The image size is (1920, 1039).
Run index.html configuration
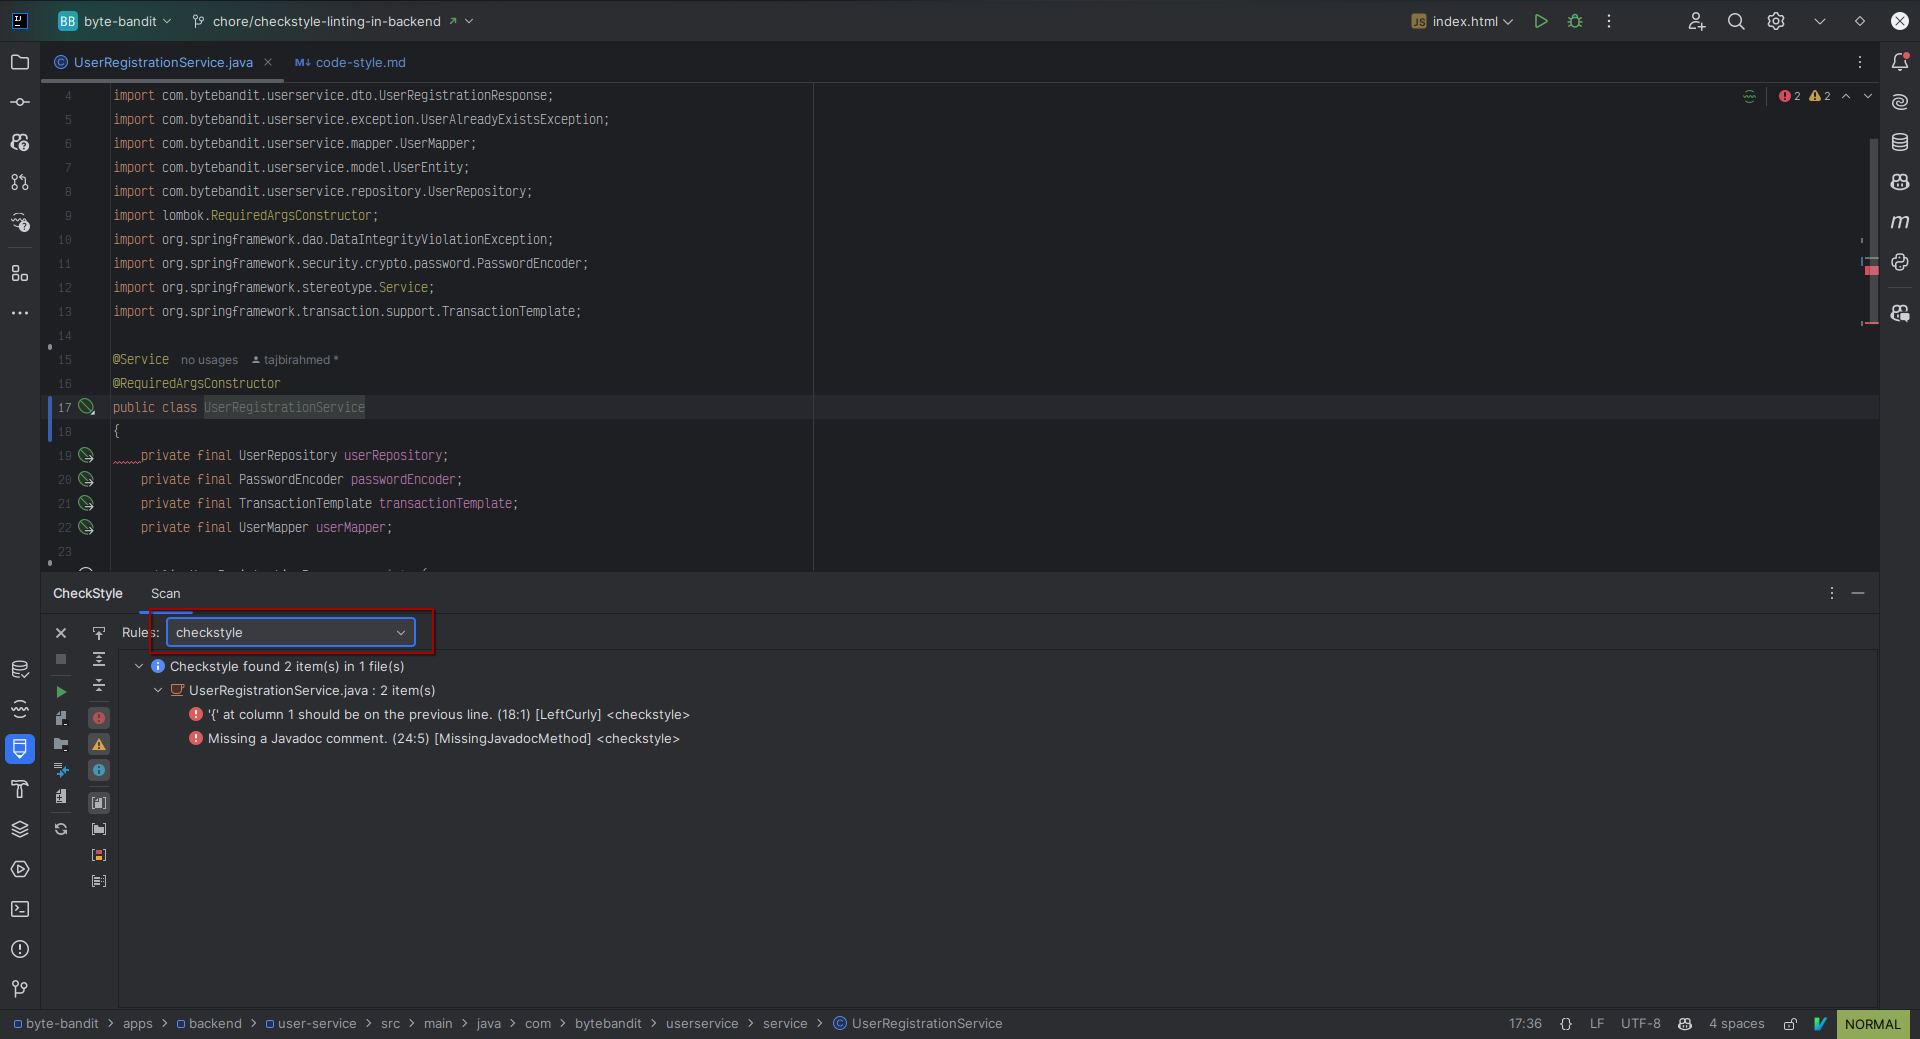tap(1541, 21)
